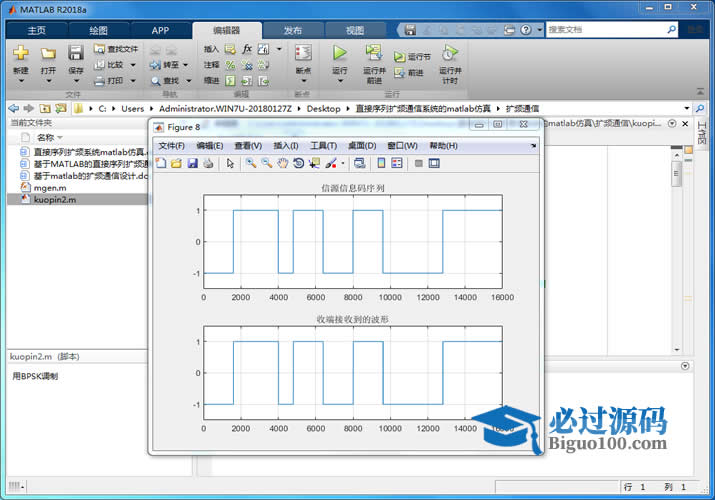Click the quick-access save icon
715x500 pixels.
410,30
